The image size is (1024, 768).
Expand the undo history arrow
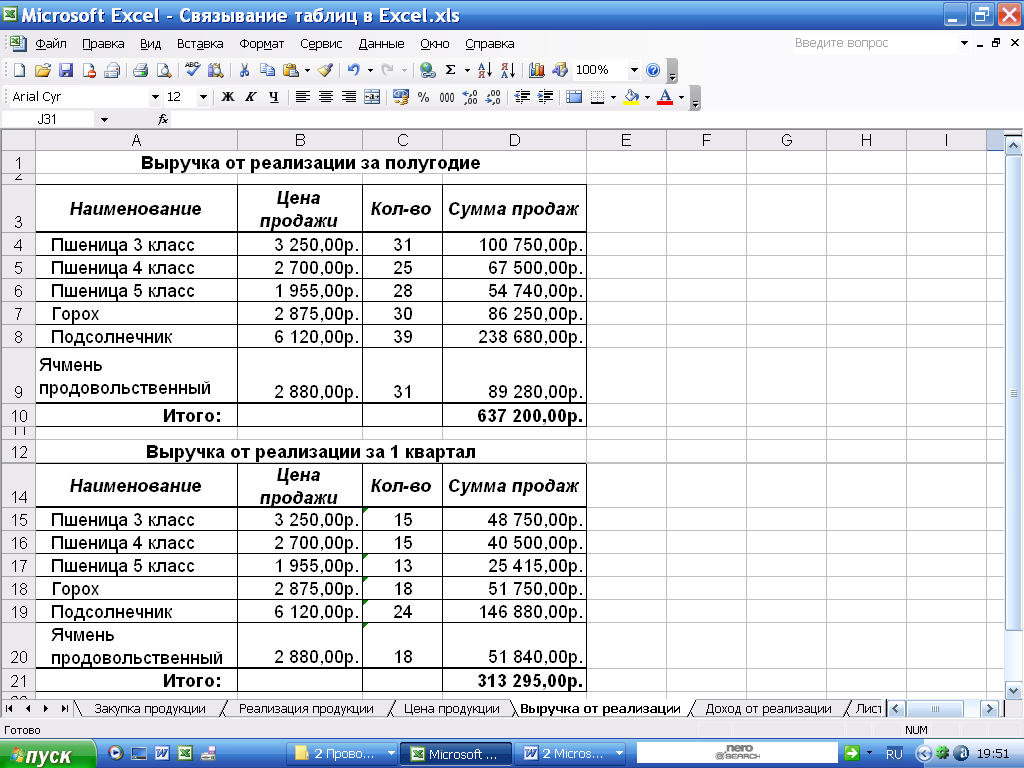click(370, 70)
